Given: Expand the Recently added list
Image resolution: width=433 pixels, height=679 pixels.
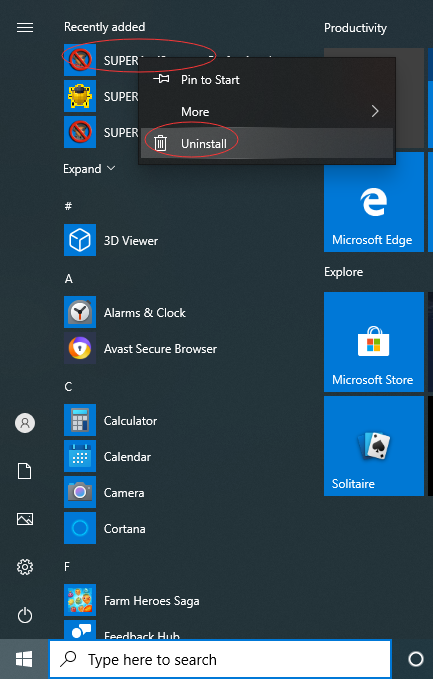Looking at the screenshot, I should tap(89, 168).
